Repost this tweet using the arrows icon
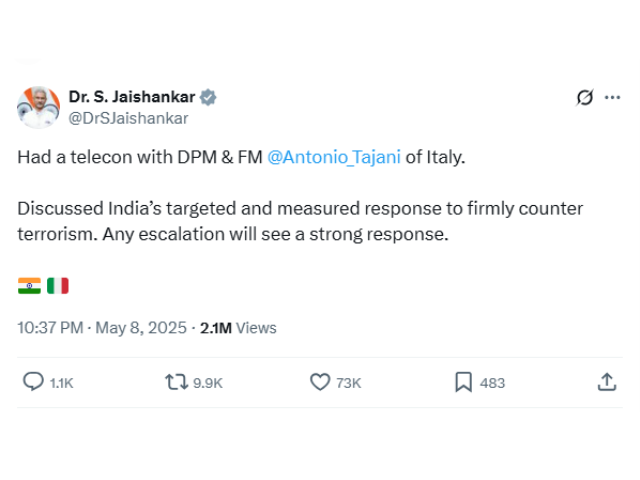Screen dimensions: 640x480 pyautogui.click(x=176, y=382)
